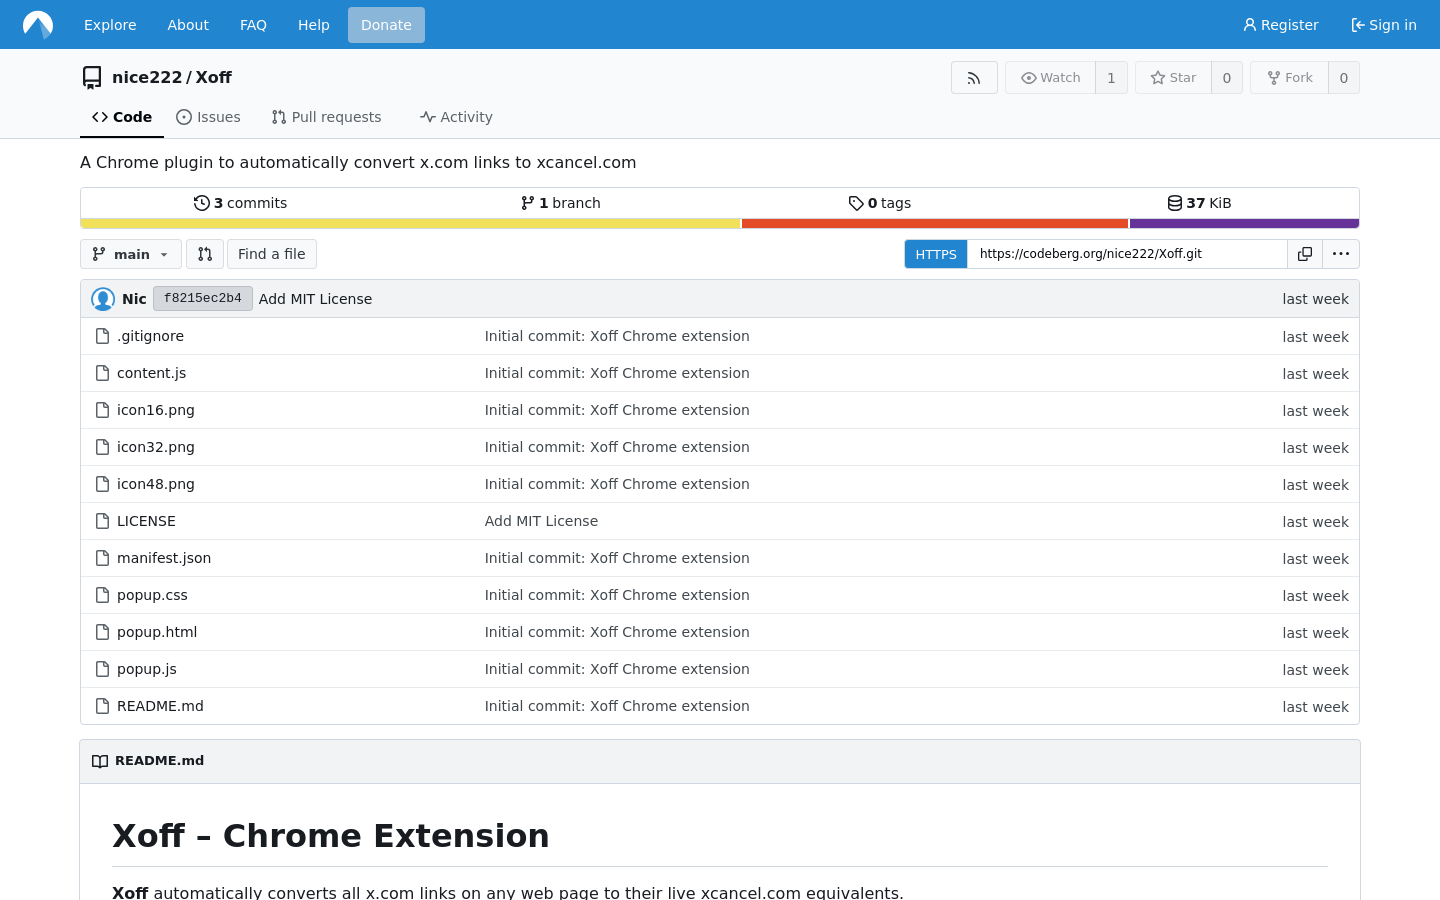This screenshot has height=900, width=1440.
Task: Click the file icon of content.js
Action: tap(102, 373)
